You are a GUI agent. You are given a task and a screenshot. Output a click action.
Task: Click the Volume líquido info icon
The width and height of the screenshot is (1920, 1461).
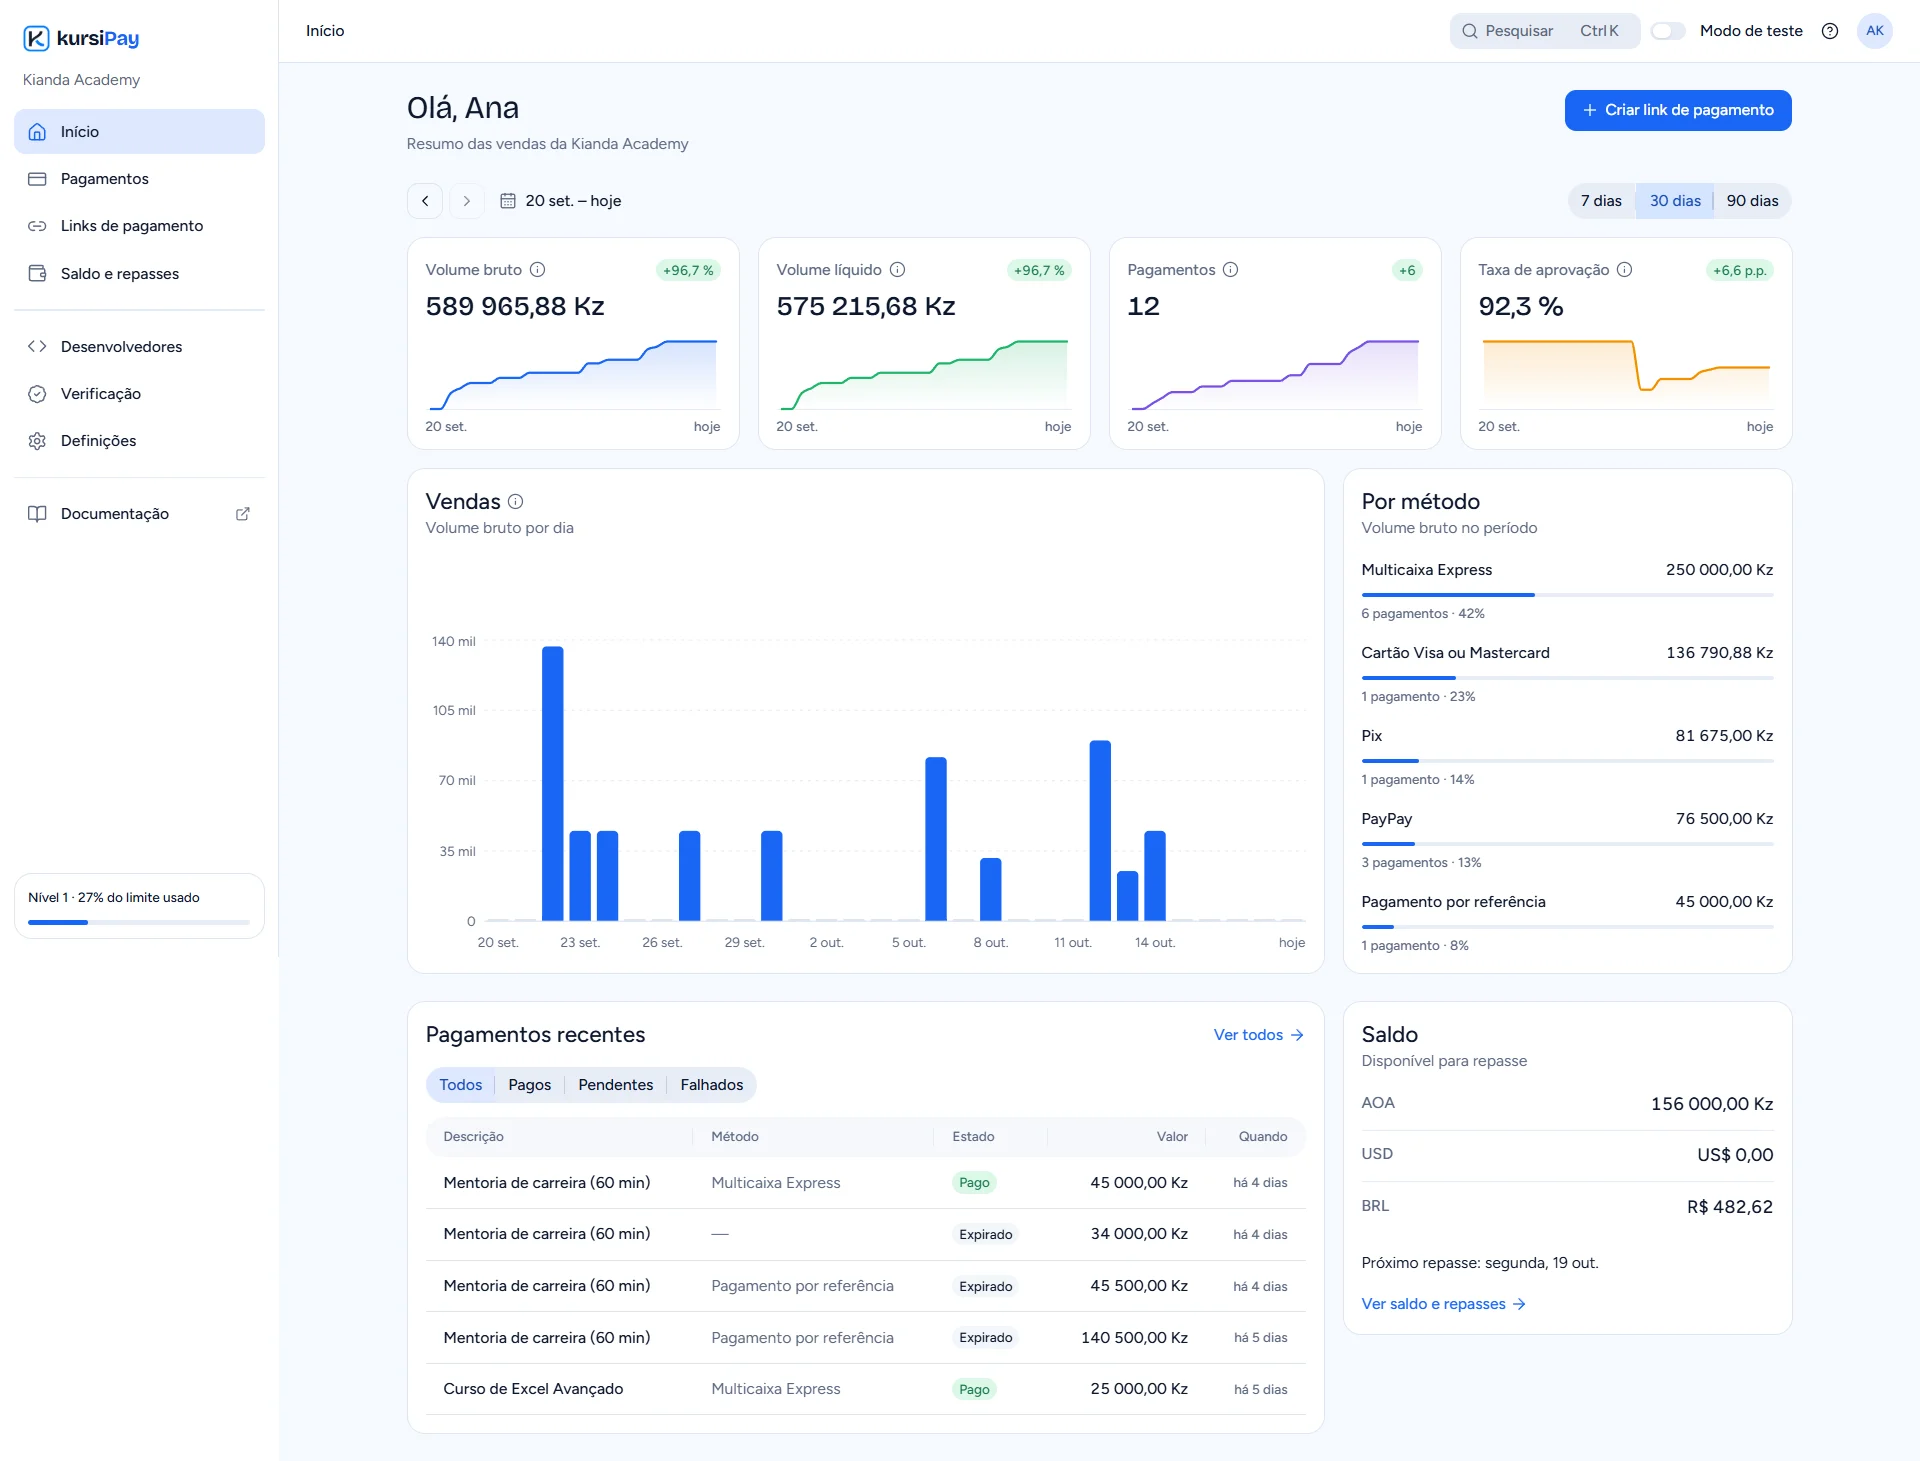[897, 270]
